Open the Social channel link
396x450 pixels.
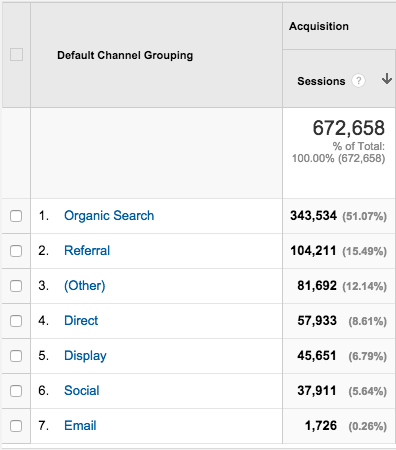click(82, 391)
